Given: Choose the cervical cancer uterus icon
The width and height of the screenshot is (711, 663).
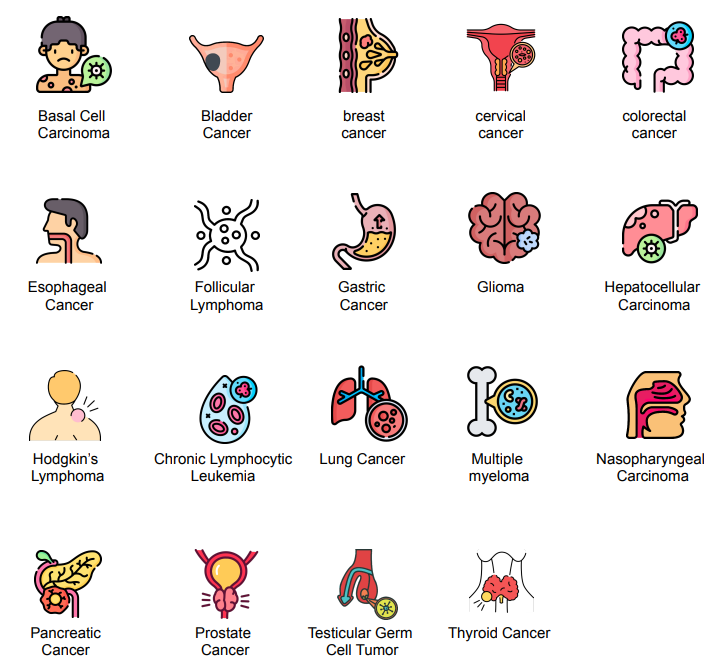Looking at the screenshot, I should coord(501,58).
